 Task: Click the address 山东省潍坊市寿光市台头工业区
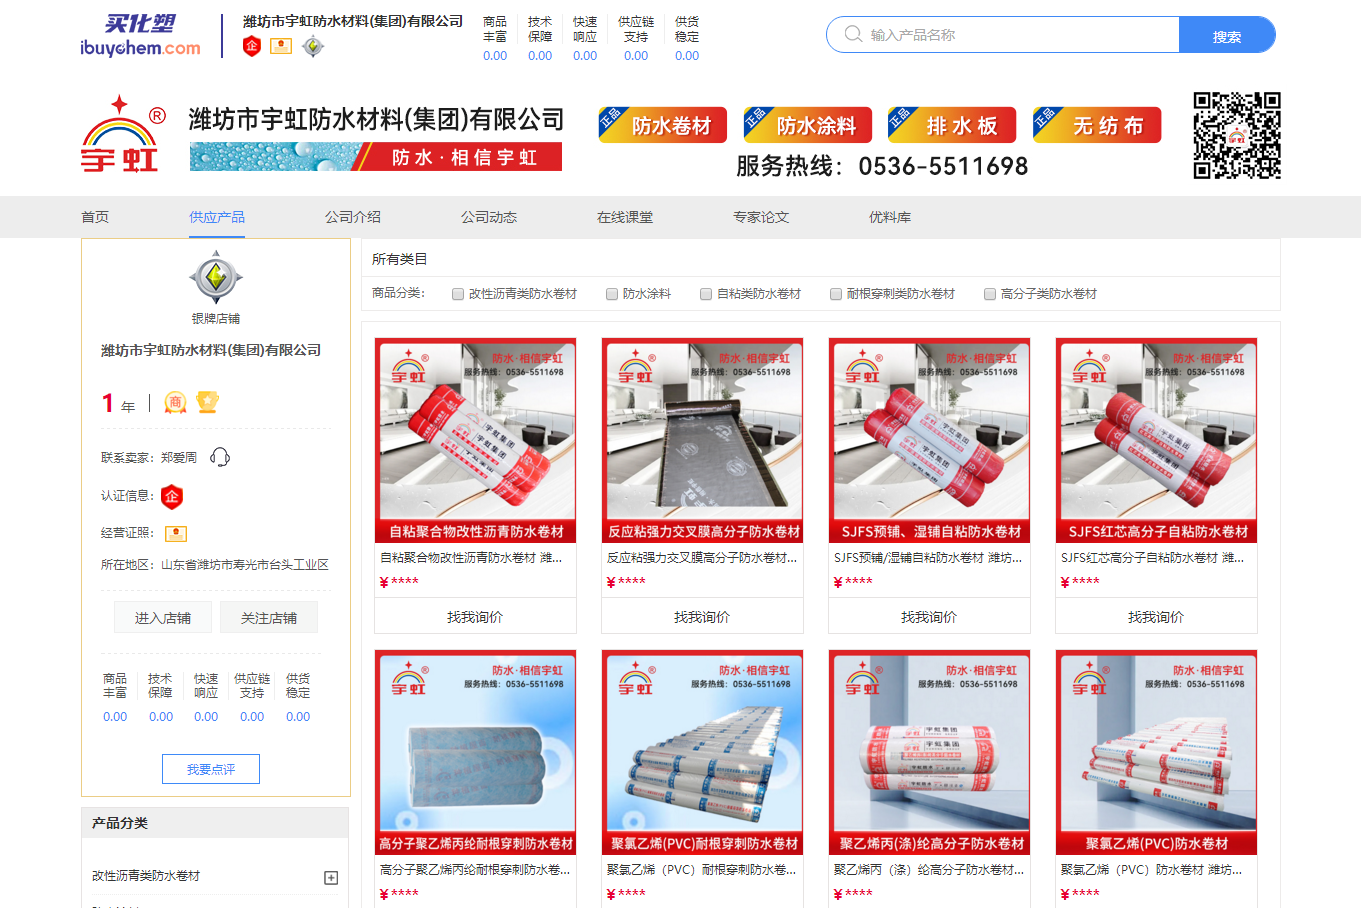(245, 565)
